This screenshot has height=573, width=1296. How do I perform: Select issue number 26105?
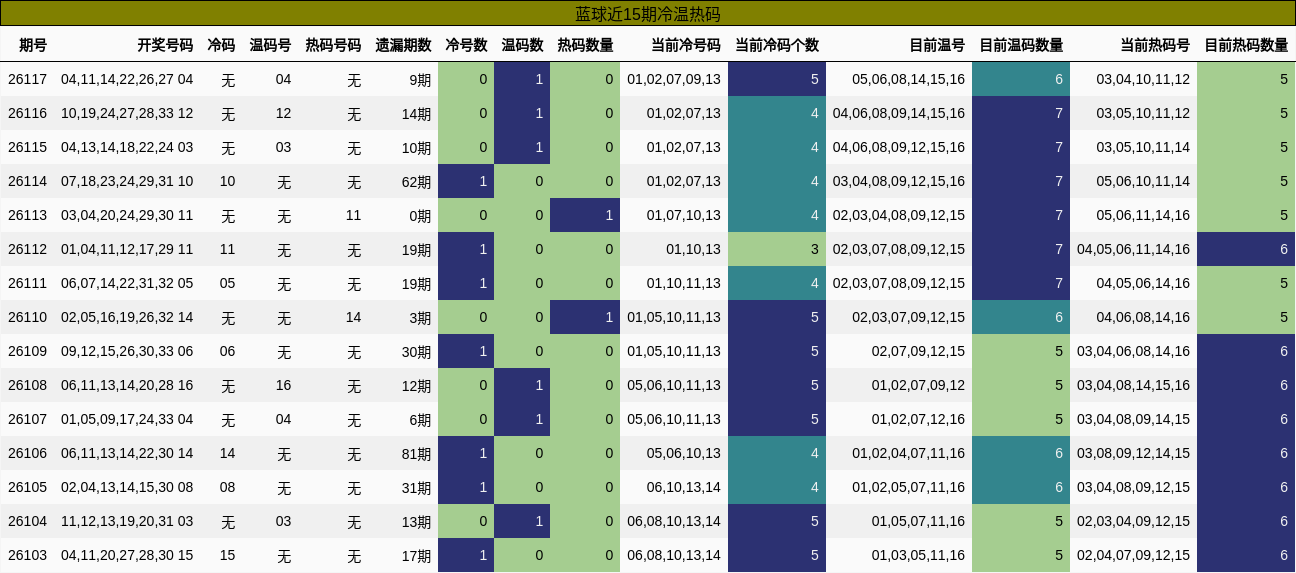pos(27,487)
